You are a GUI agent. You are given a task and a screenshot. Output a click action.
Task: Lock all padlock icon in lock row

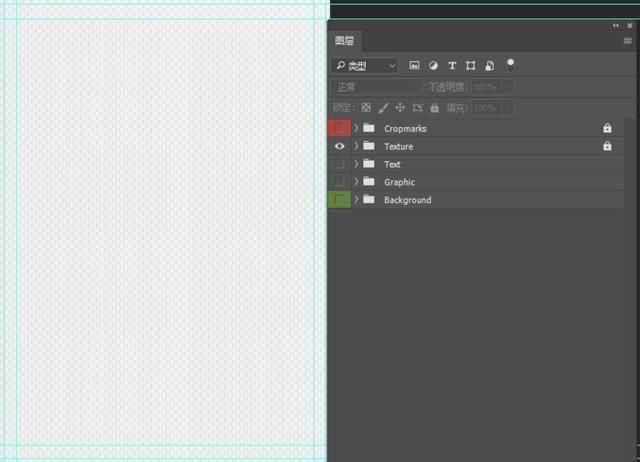pyautogui.click(x=435, y=108)
